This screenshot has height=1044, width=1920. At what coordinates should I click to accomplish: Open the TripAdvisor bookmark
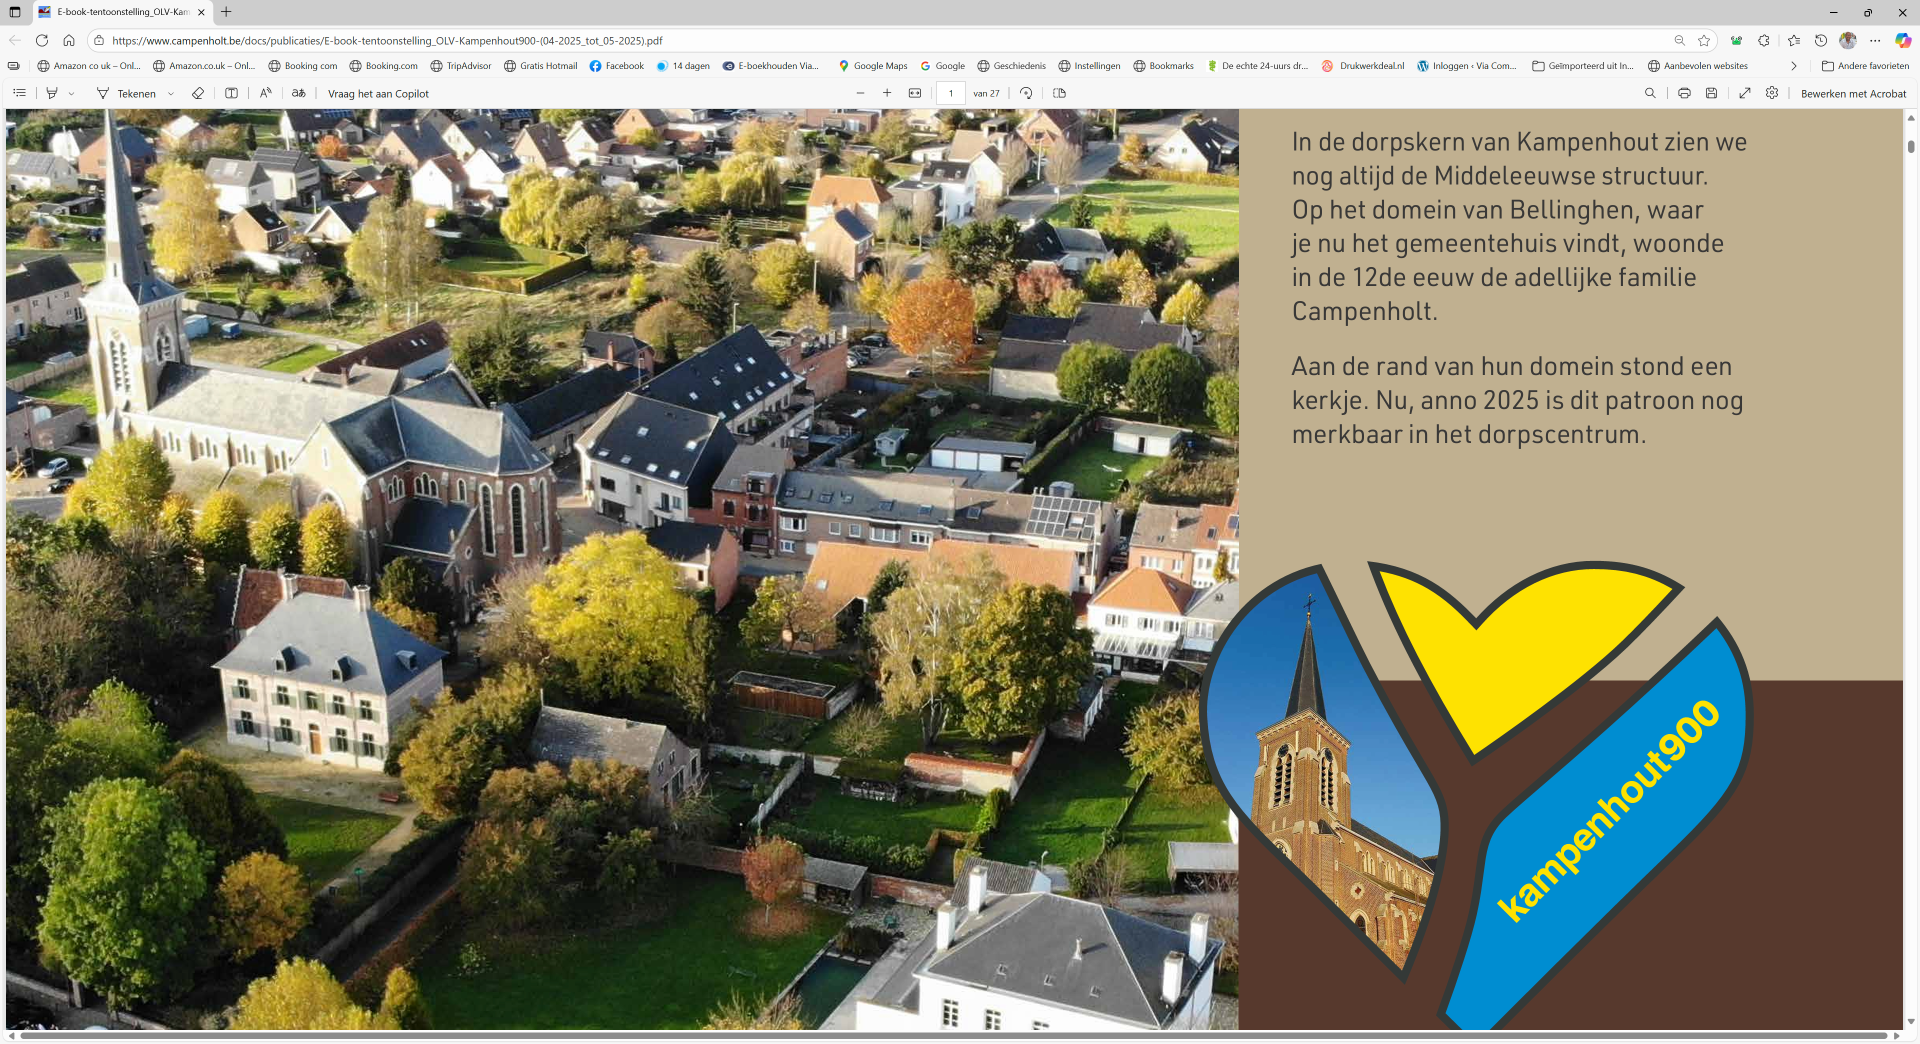(461, 66)
